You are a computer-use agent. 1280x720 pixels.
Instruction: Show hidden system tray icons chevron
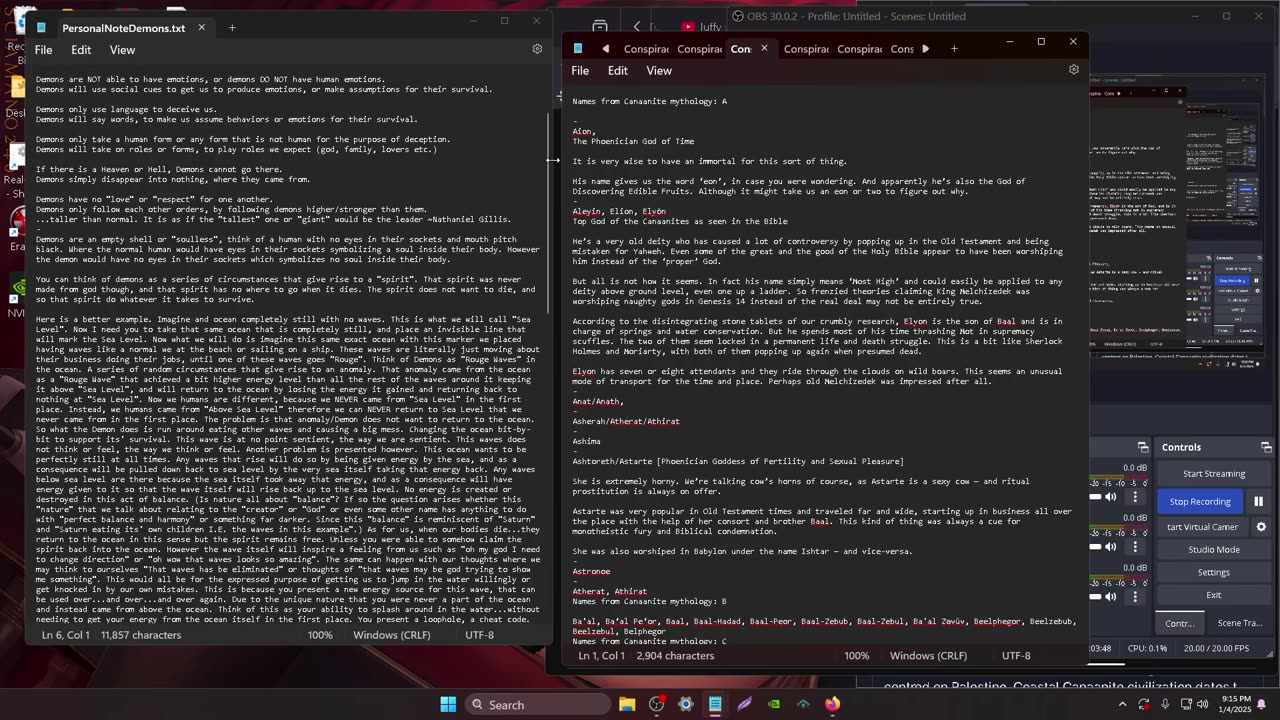[1122, 704]
